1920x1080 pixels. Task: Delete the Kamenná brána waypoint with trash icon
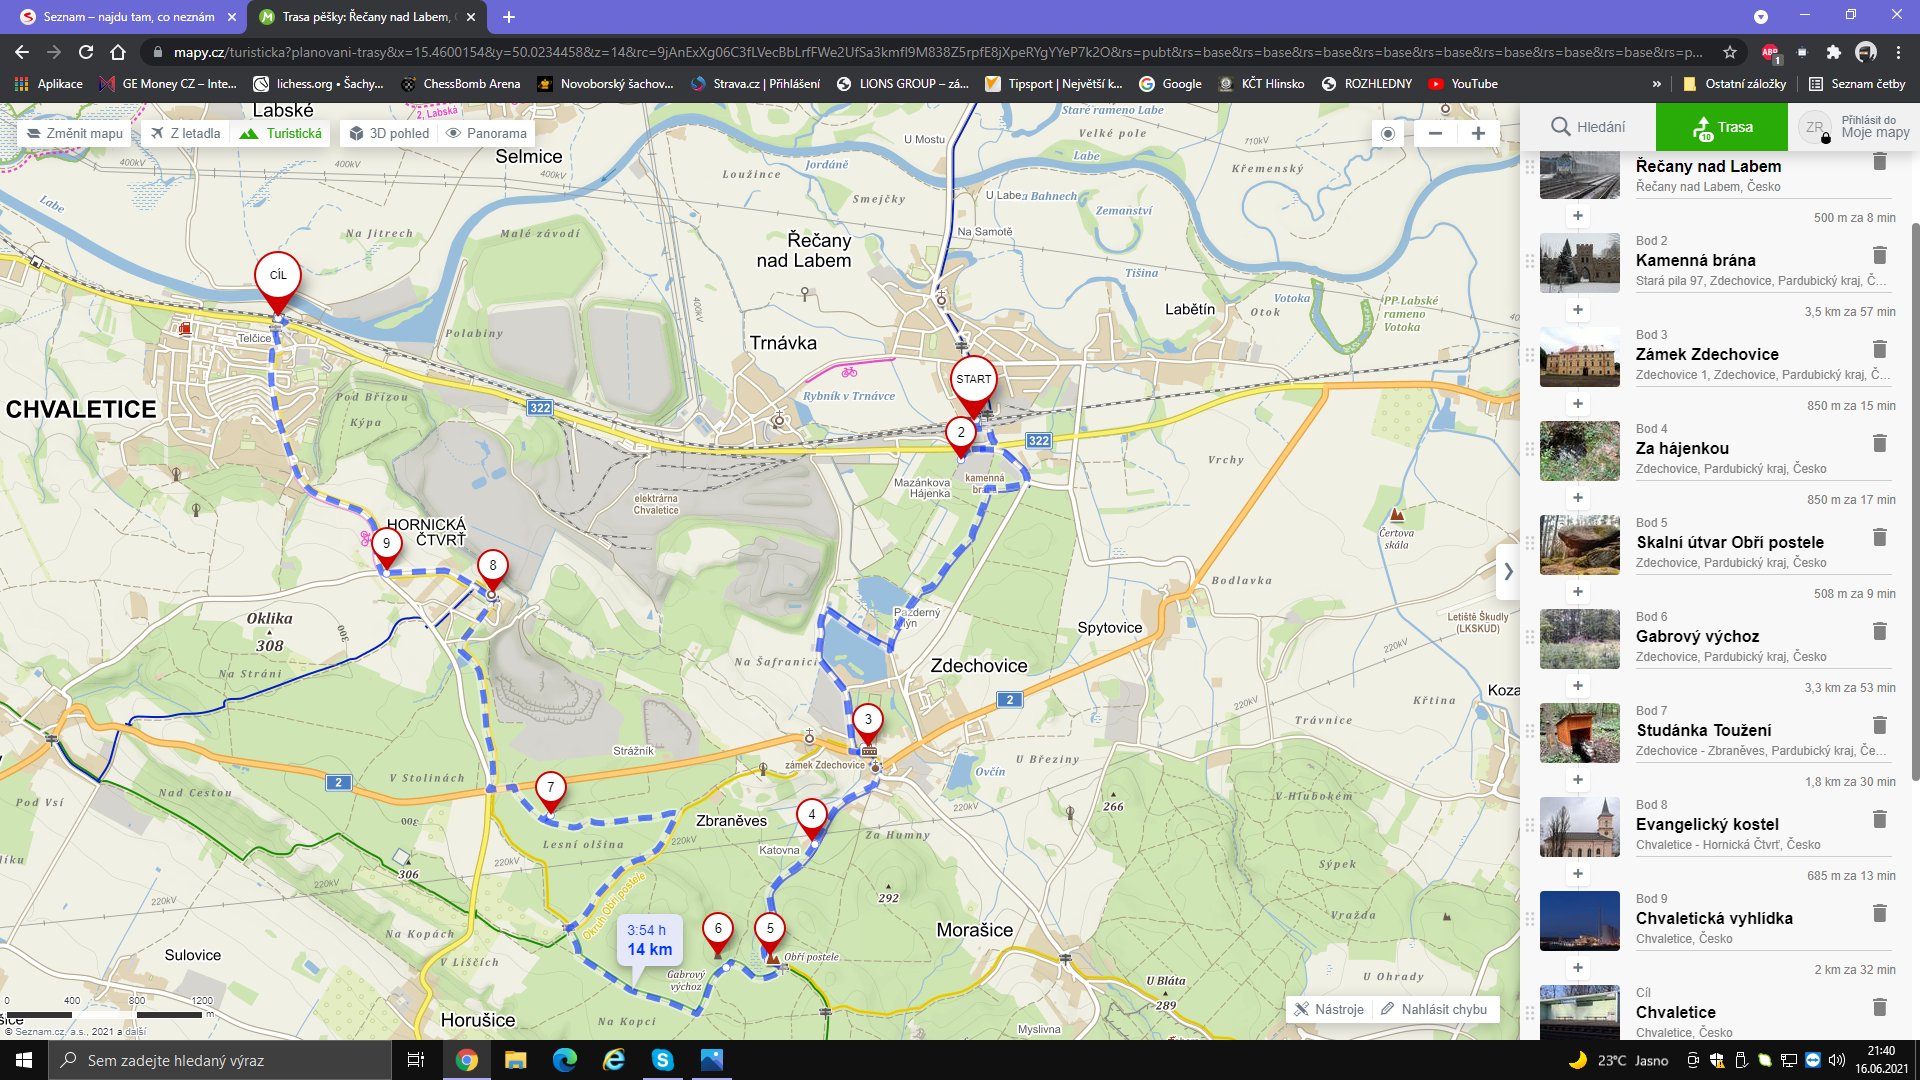point(1879,255)
